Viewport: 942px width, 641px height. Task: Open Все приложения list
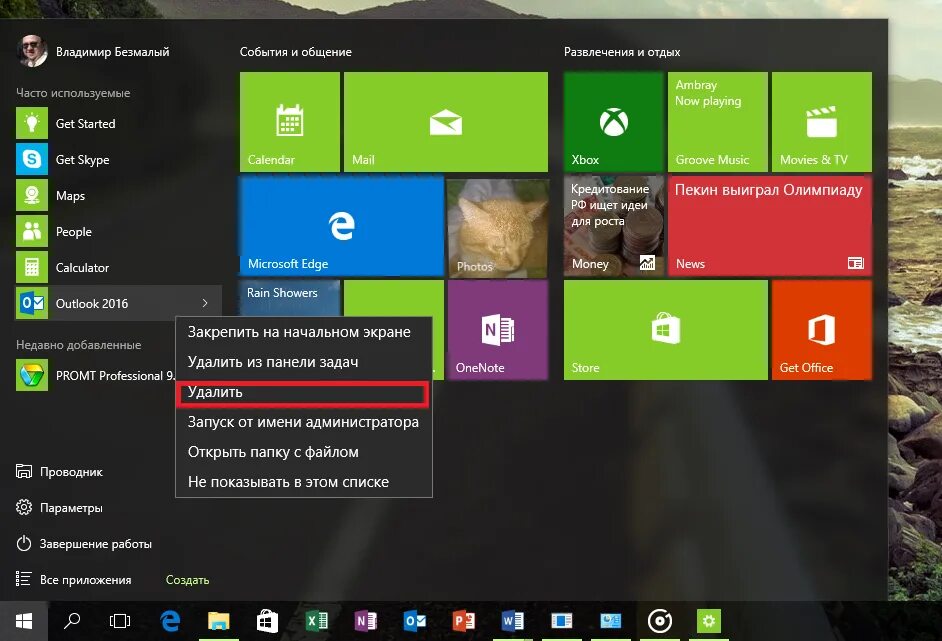[x=73, y=580]
